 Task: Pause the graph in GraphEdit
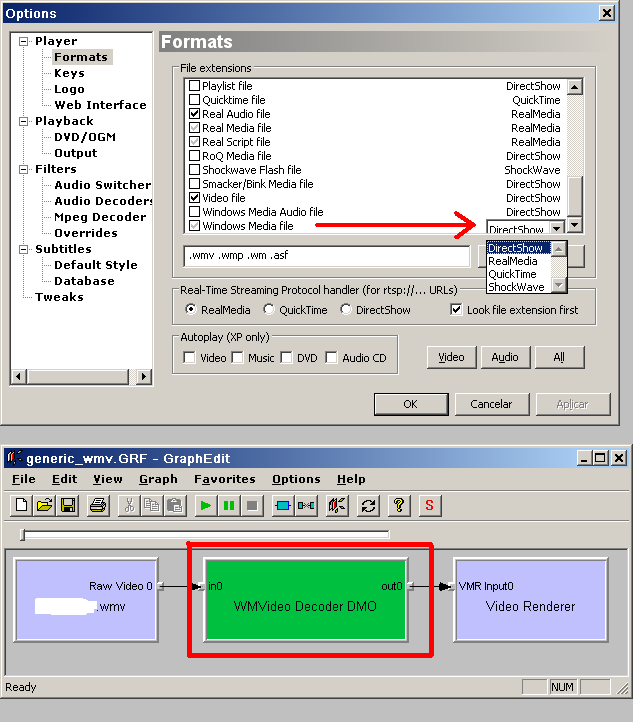coord(228,506)
